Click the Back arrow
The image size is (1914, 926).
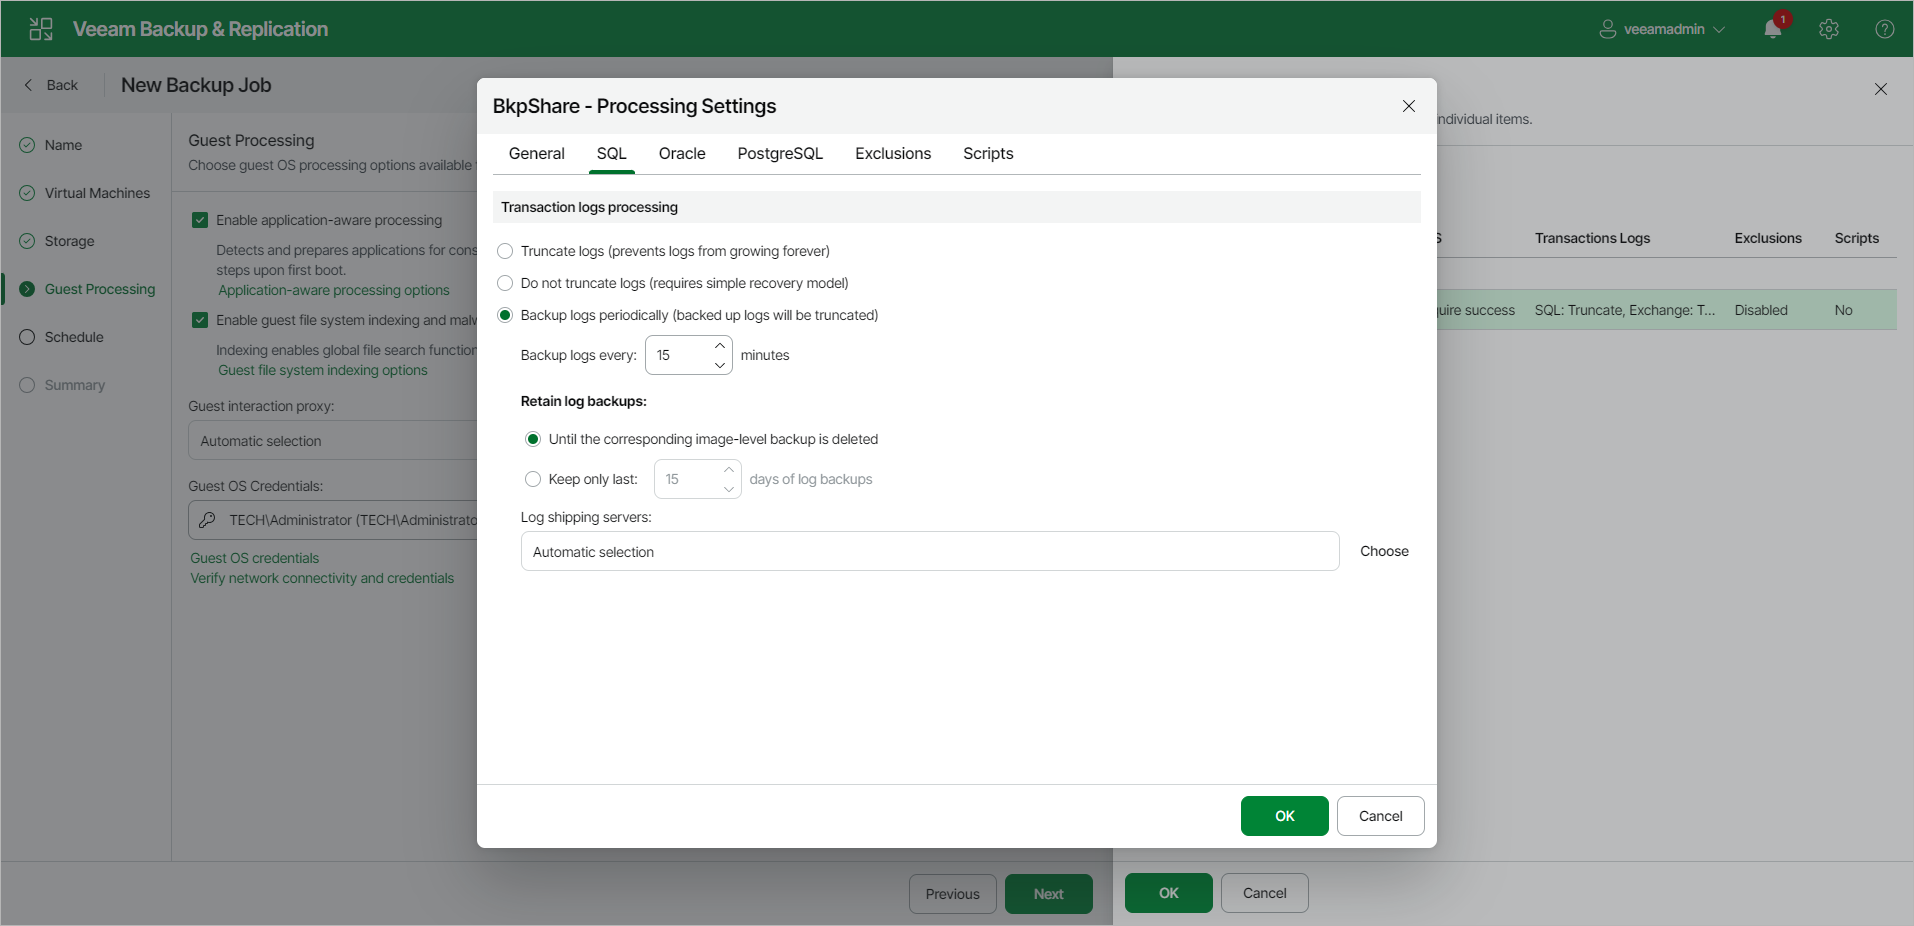pyautogui.click(x=28, y=85)
